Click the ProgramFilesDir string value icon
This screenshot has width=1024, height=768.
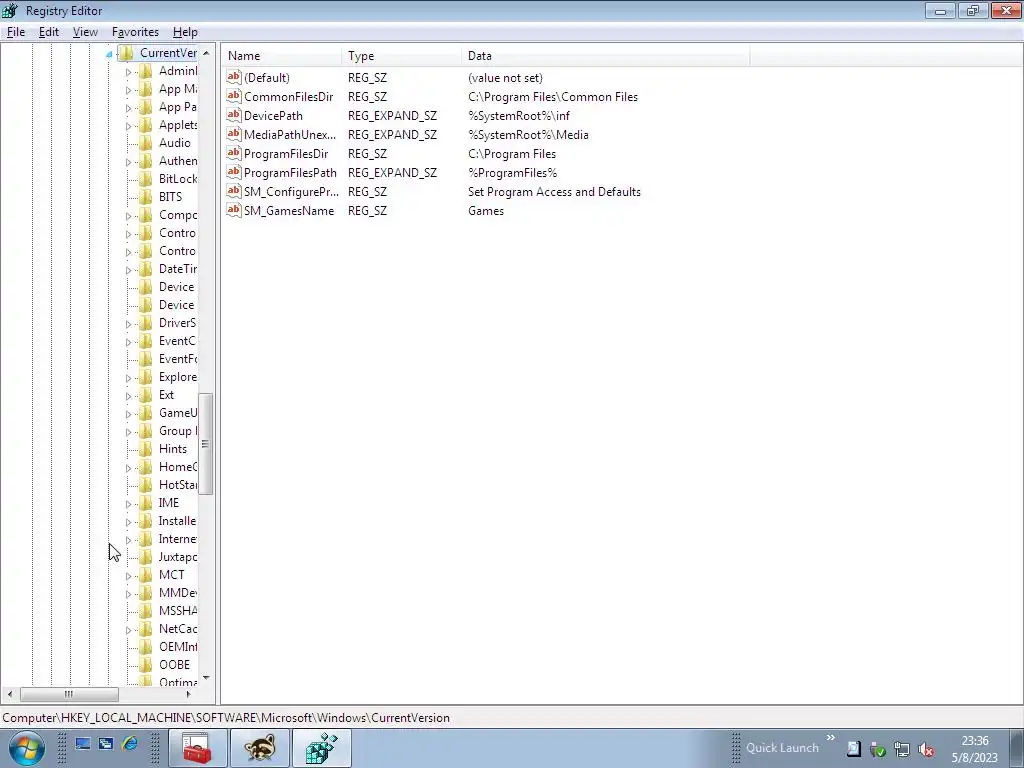[234, 153]
